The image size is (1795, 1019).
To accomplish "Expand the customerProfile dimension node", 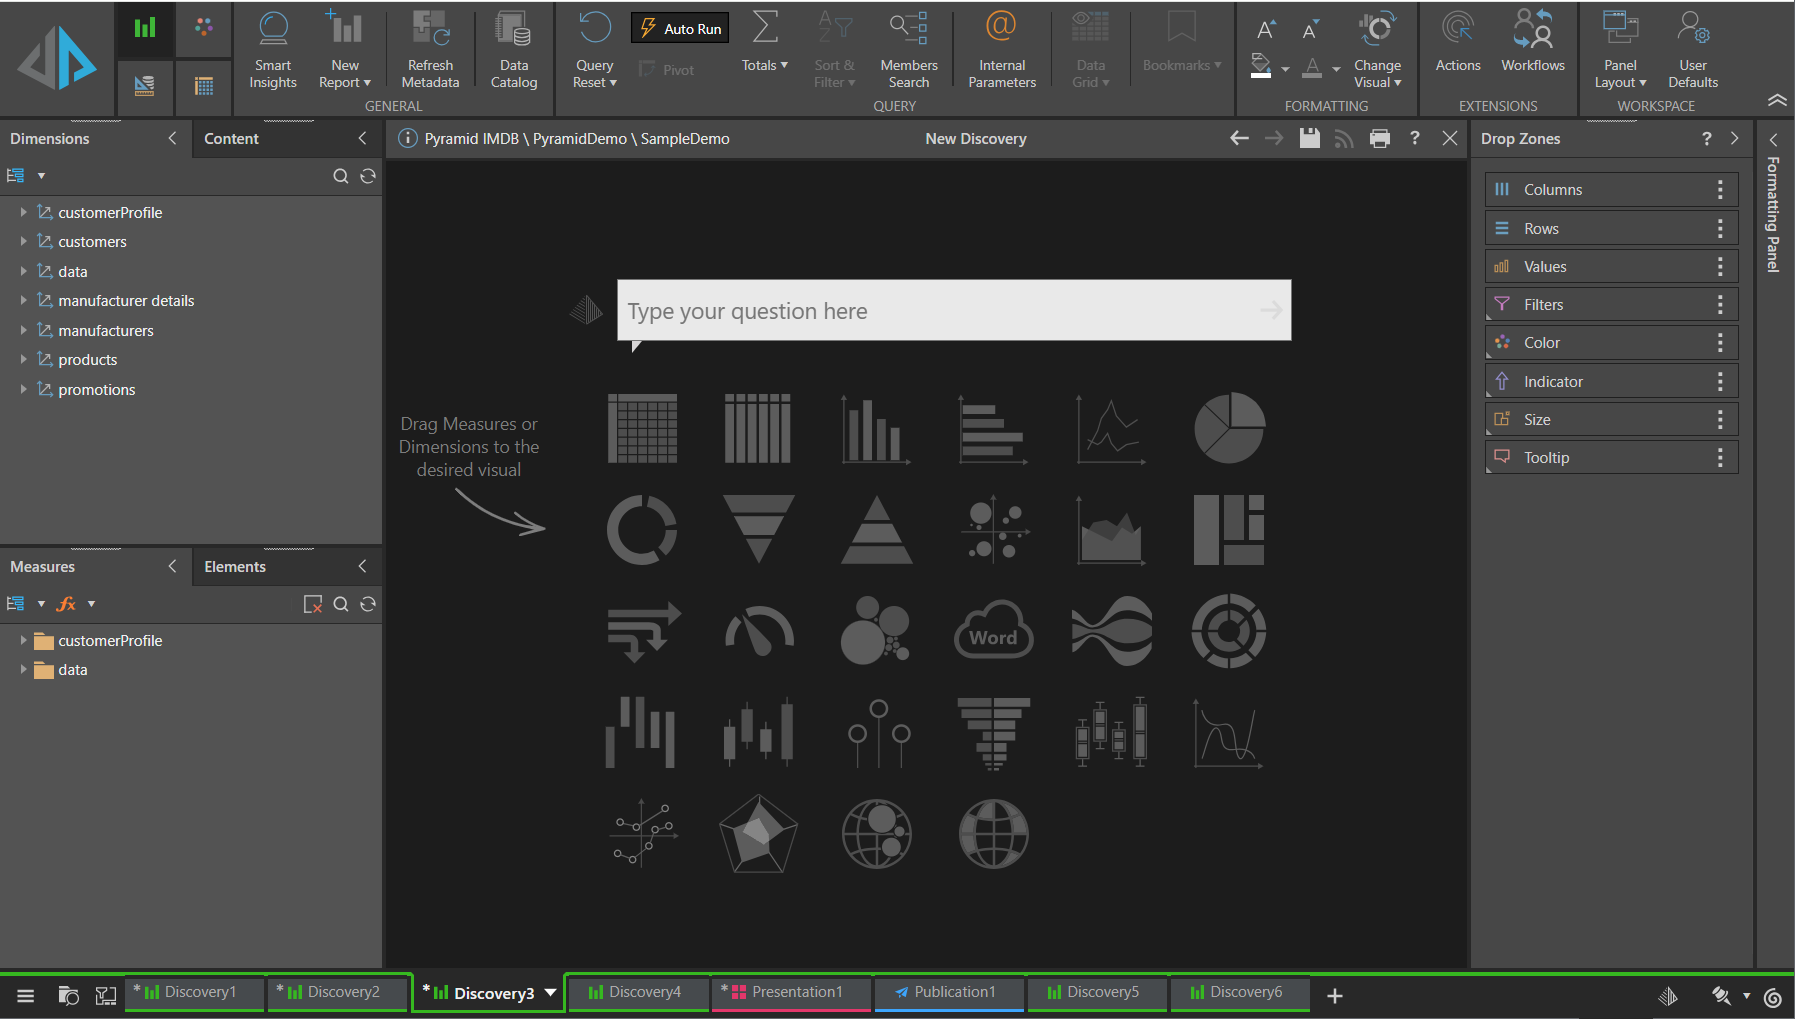I will (x=23, y=212).
